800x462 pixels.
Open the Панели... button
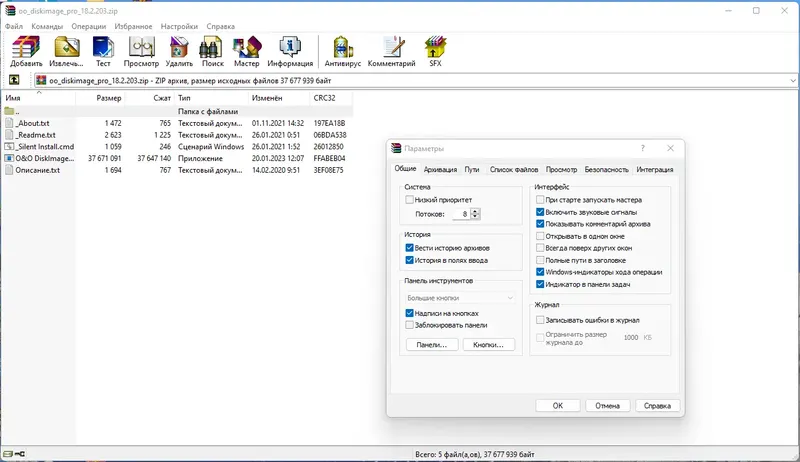(432, 345)
